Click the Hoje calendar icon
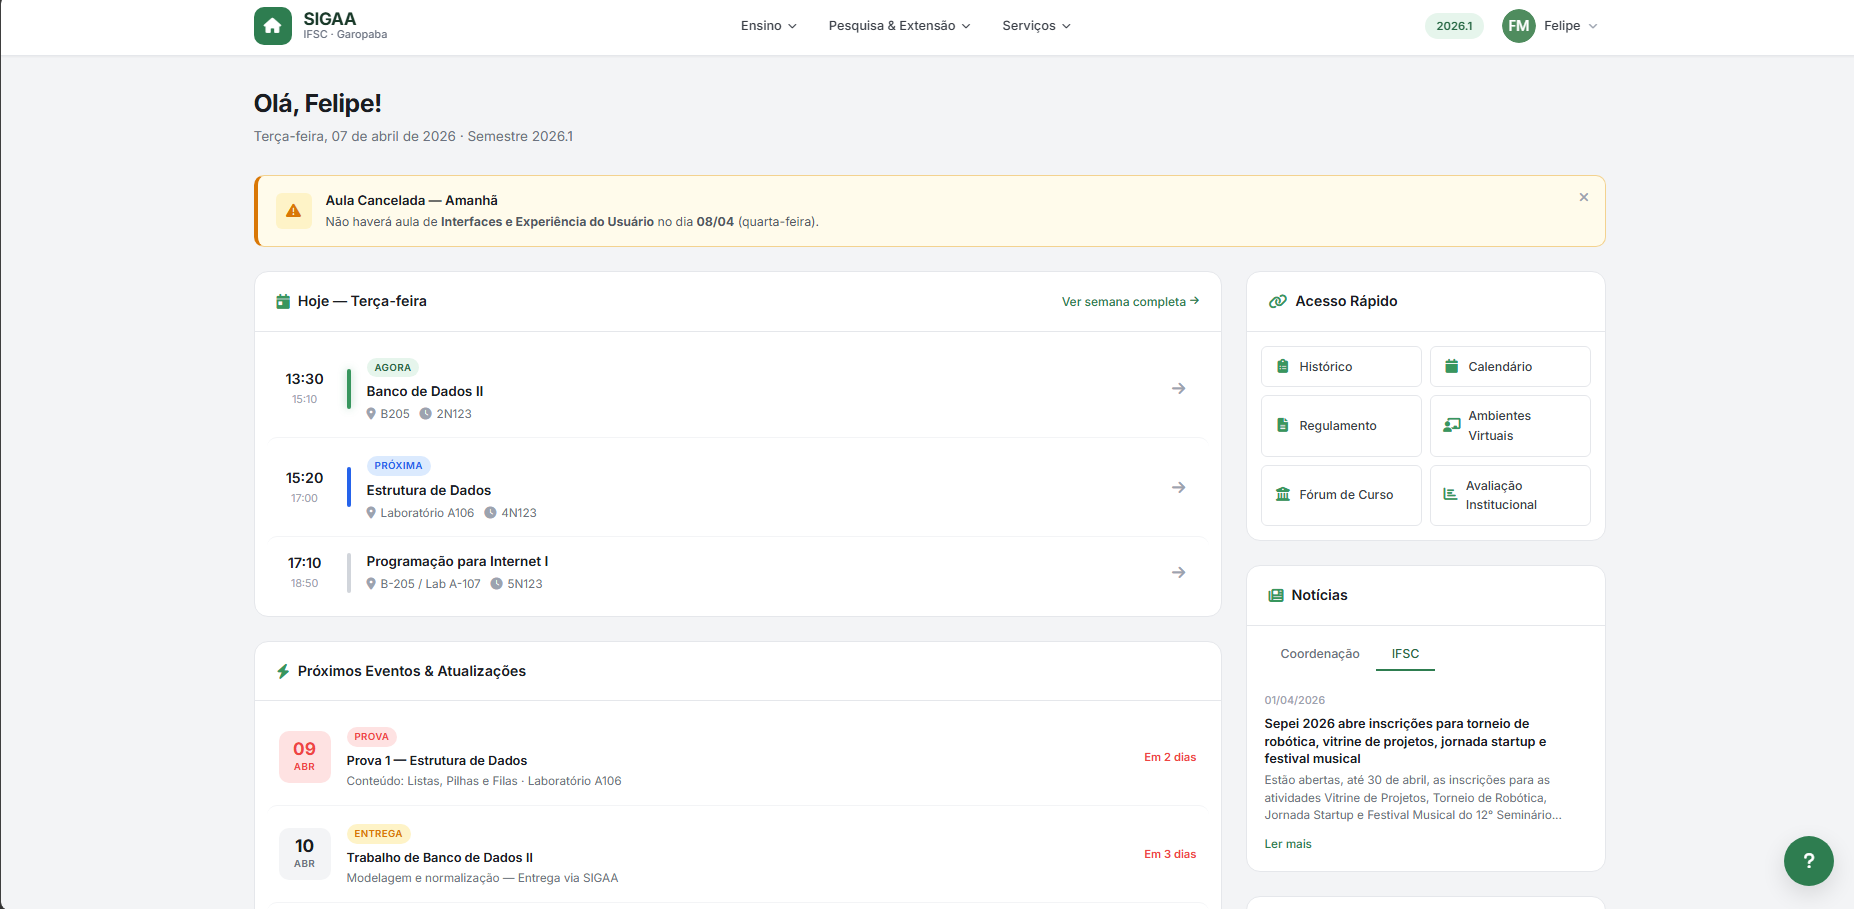The image size is (1854, 909). 283,301
